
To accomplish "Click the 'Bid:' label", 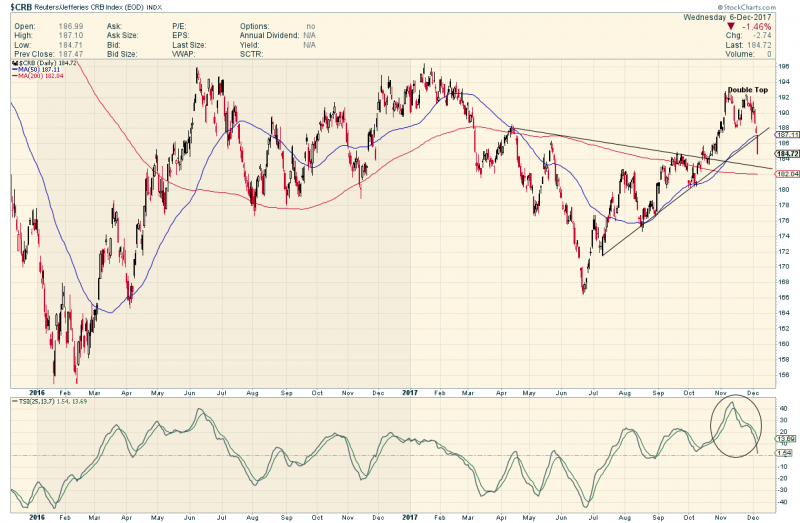I will click(x=114, y=45).
